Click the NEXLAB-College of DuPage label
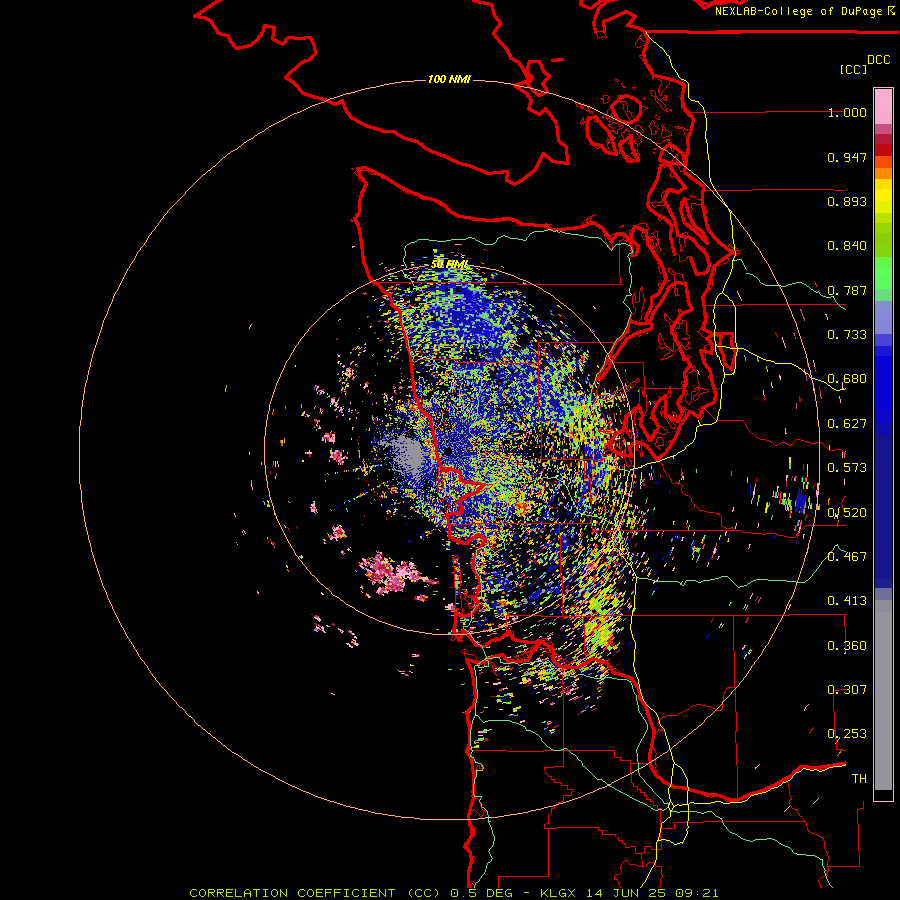This screenshot has width=900, height=900. [798, 11]
